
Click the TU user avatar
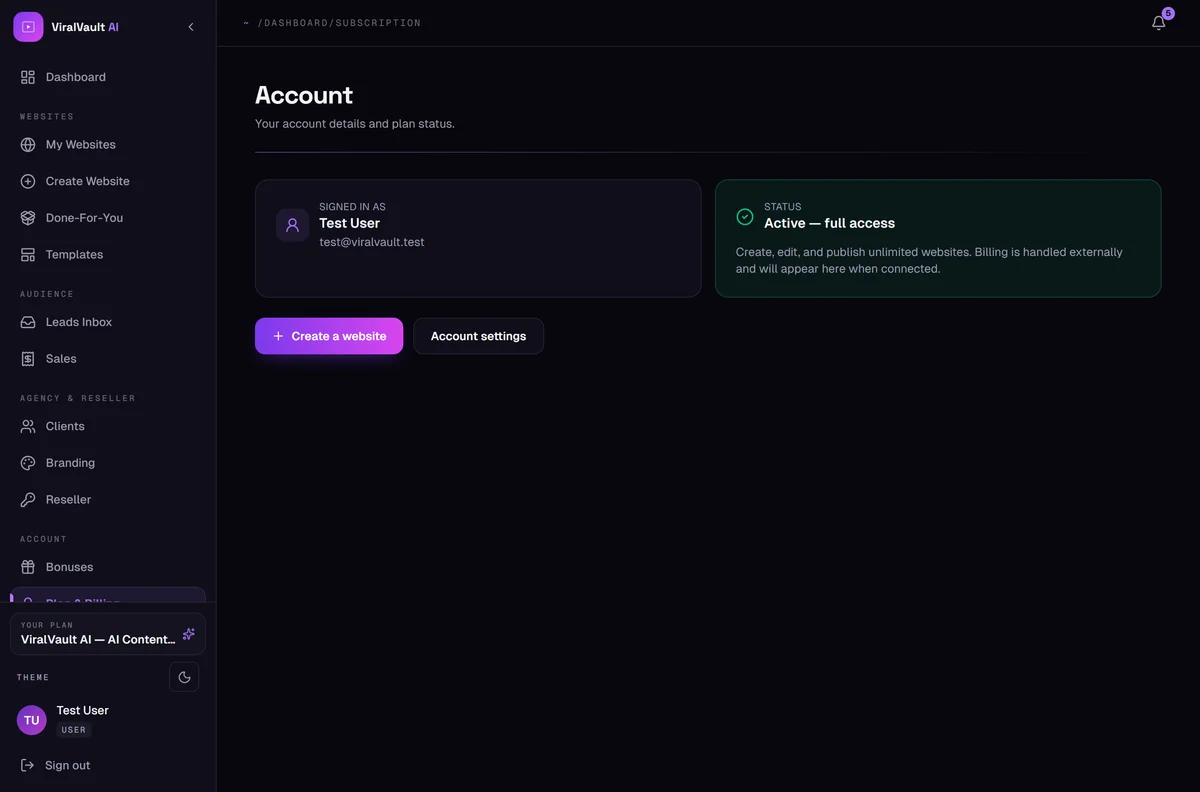pos(32,720)
